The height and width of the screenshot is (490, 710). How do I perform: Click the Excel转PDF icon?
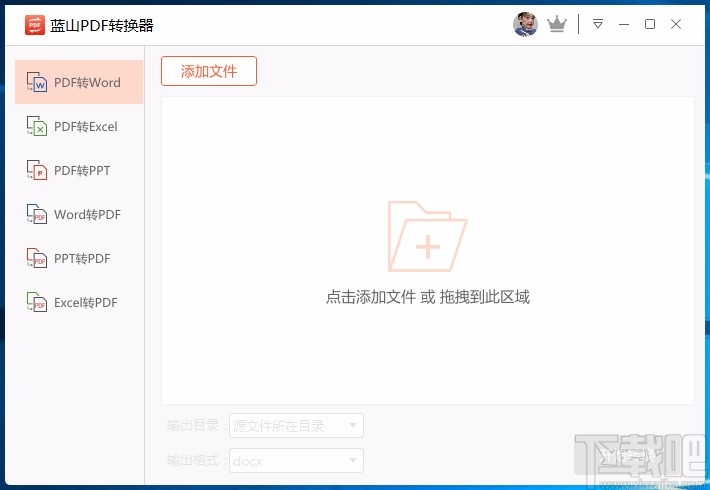(37, 302)
